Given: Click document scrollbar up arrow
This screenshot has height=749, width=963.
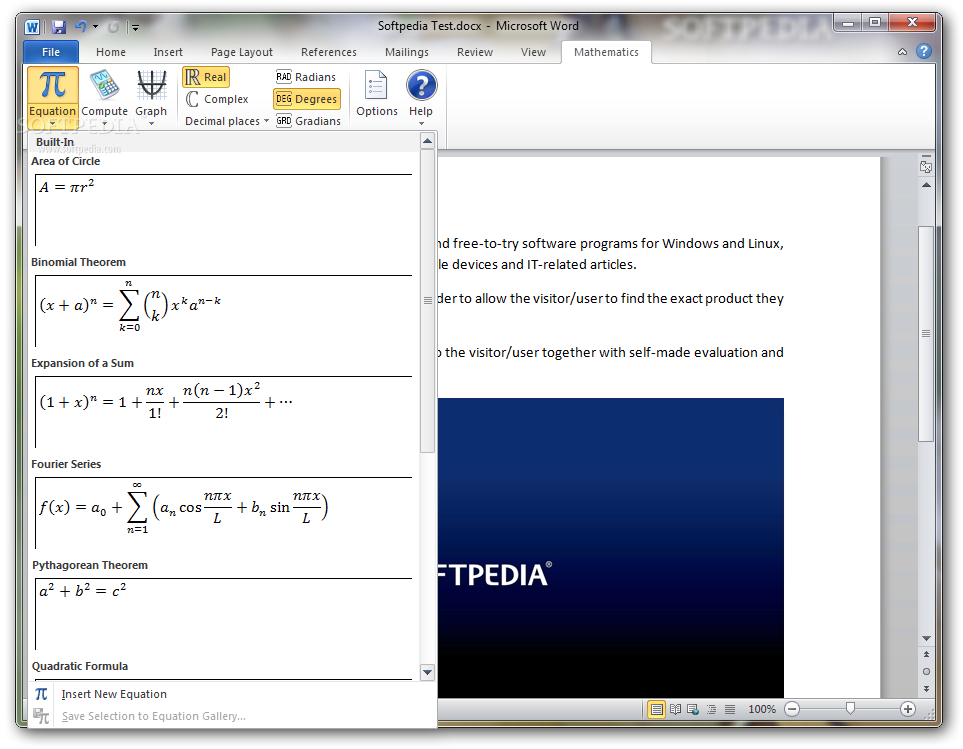Looking at the screenshot, I should (926, 185).
